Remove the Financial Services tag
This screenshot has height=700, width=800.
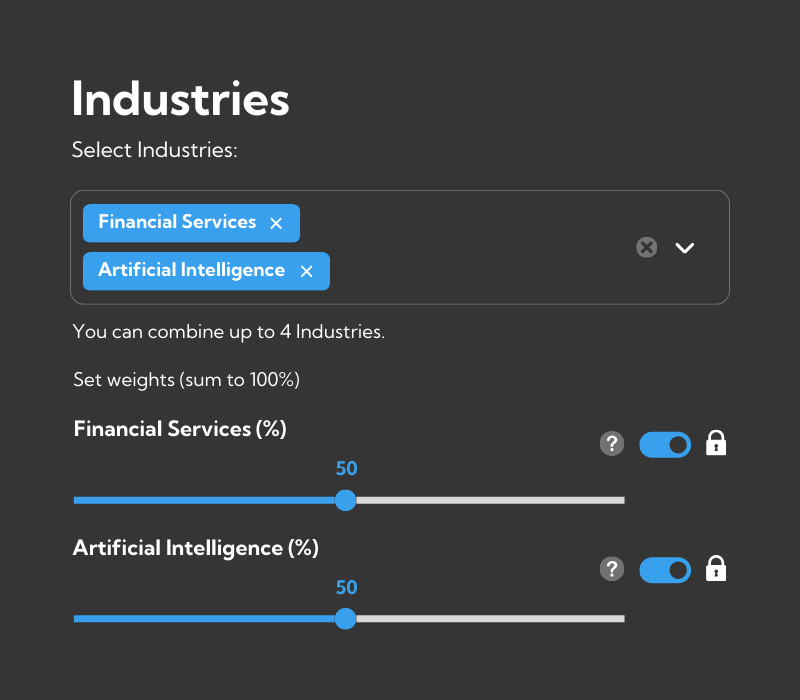276,222
